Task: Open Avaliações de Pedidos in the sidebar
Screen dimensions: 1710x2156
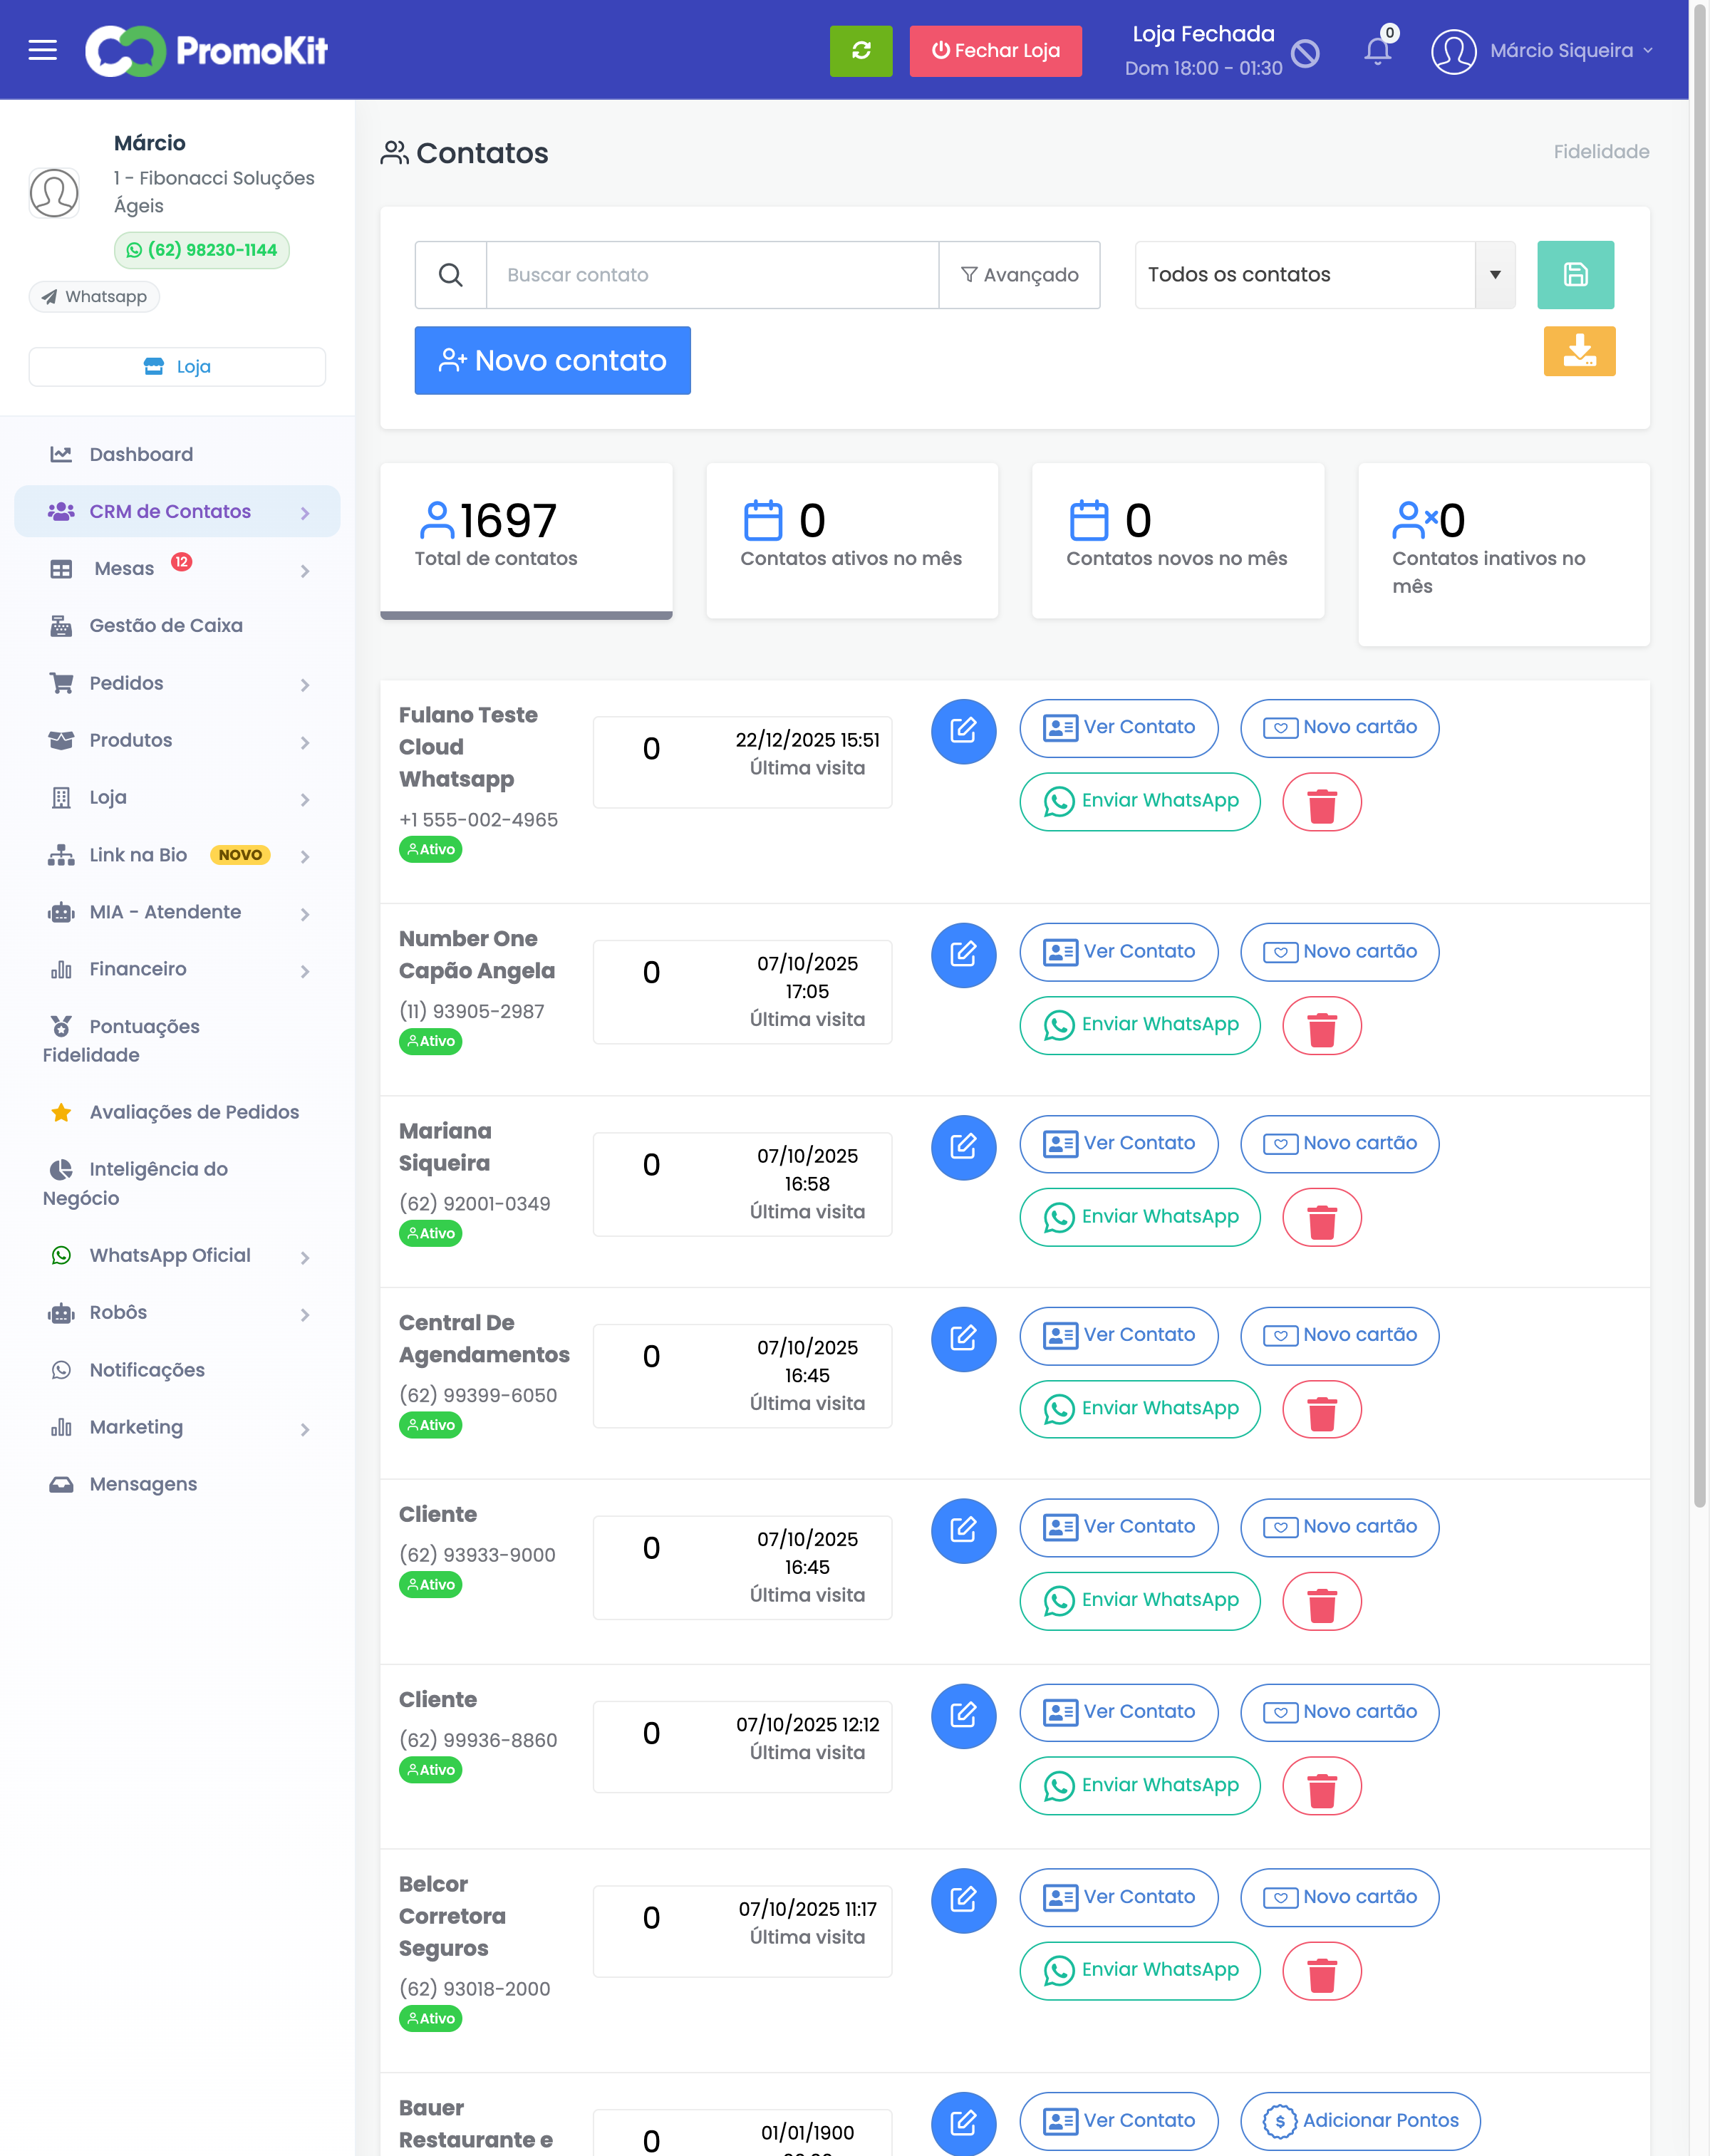Action: [x=177, y=1113]
